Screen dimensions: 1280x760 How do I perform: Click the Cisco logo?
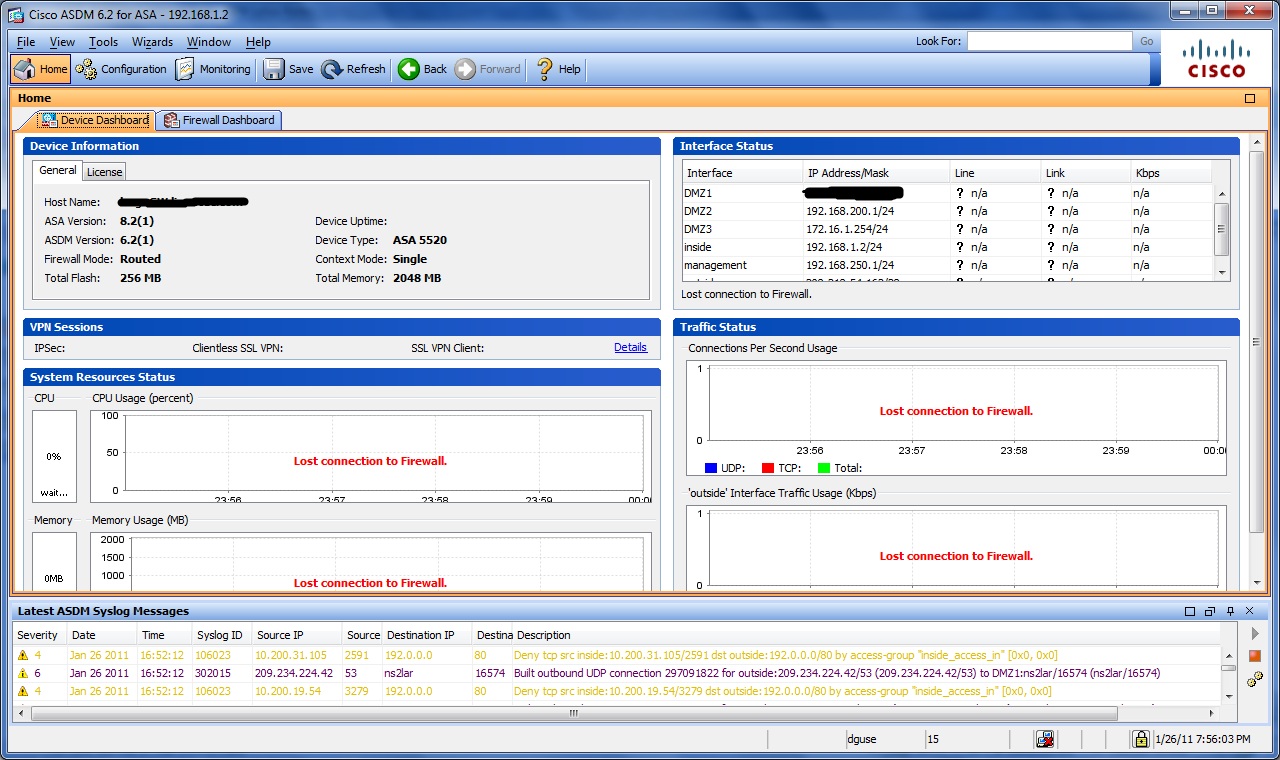click(1216, 59)
